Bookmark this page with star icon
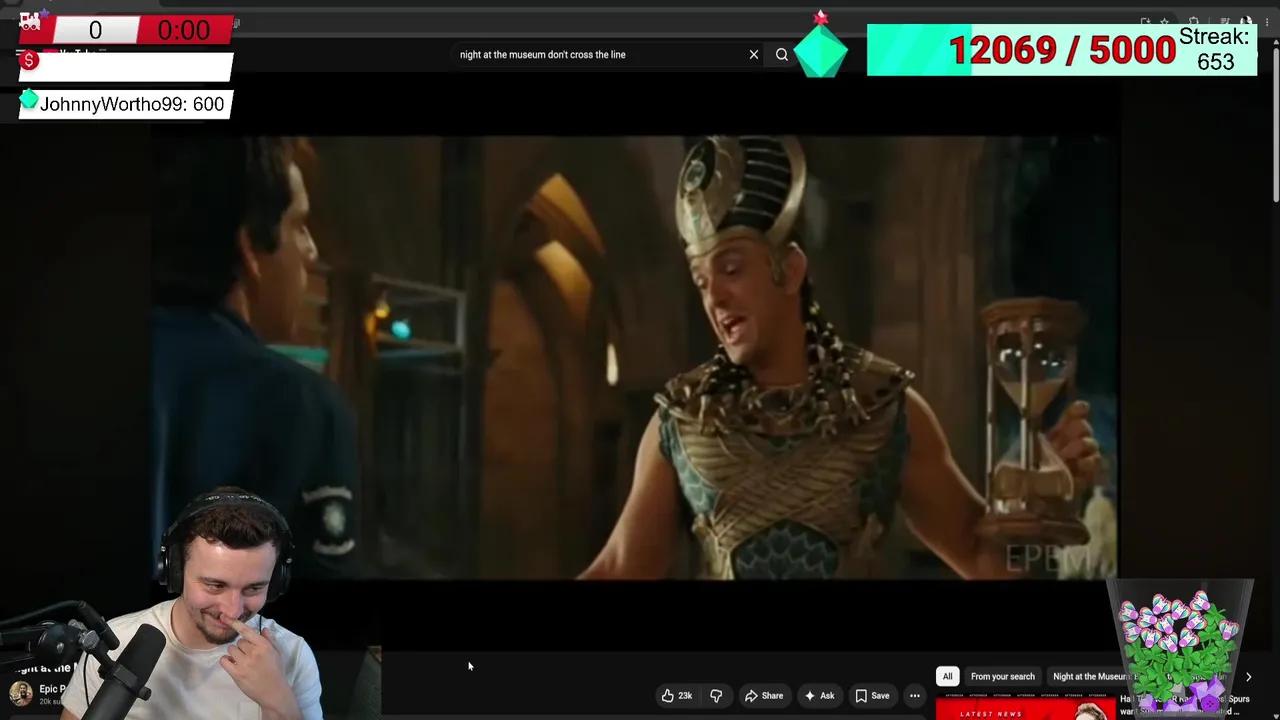The width and height of the screenshot is (1280, 720). pos(1164,22)
